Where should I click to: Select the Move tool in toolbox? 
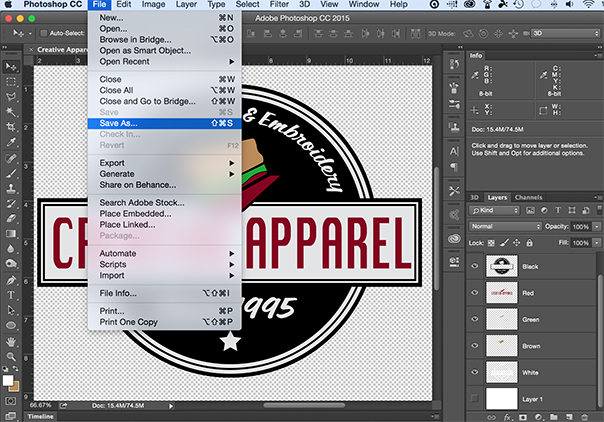click(x=11, y=67)
